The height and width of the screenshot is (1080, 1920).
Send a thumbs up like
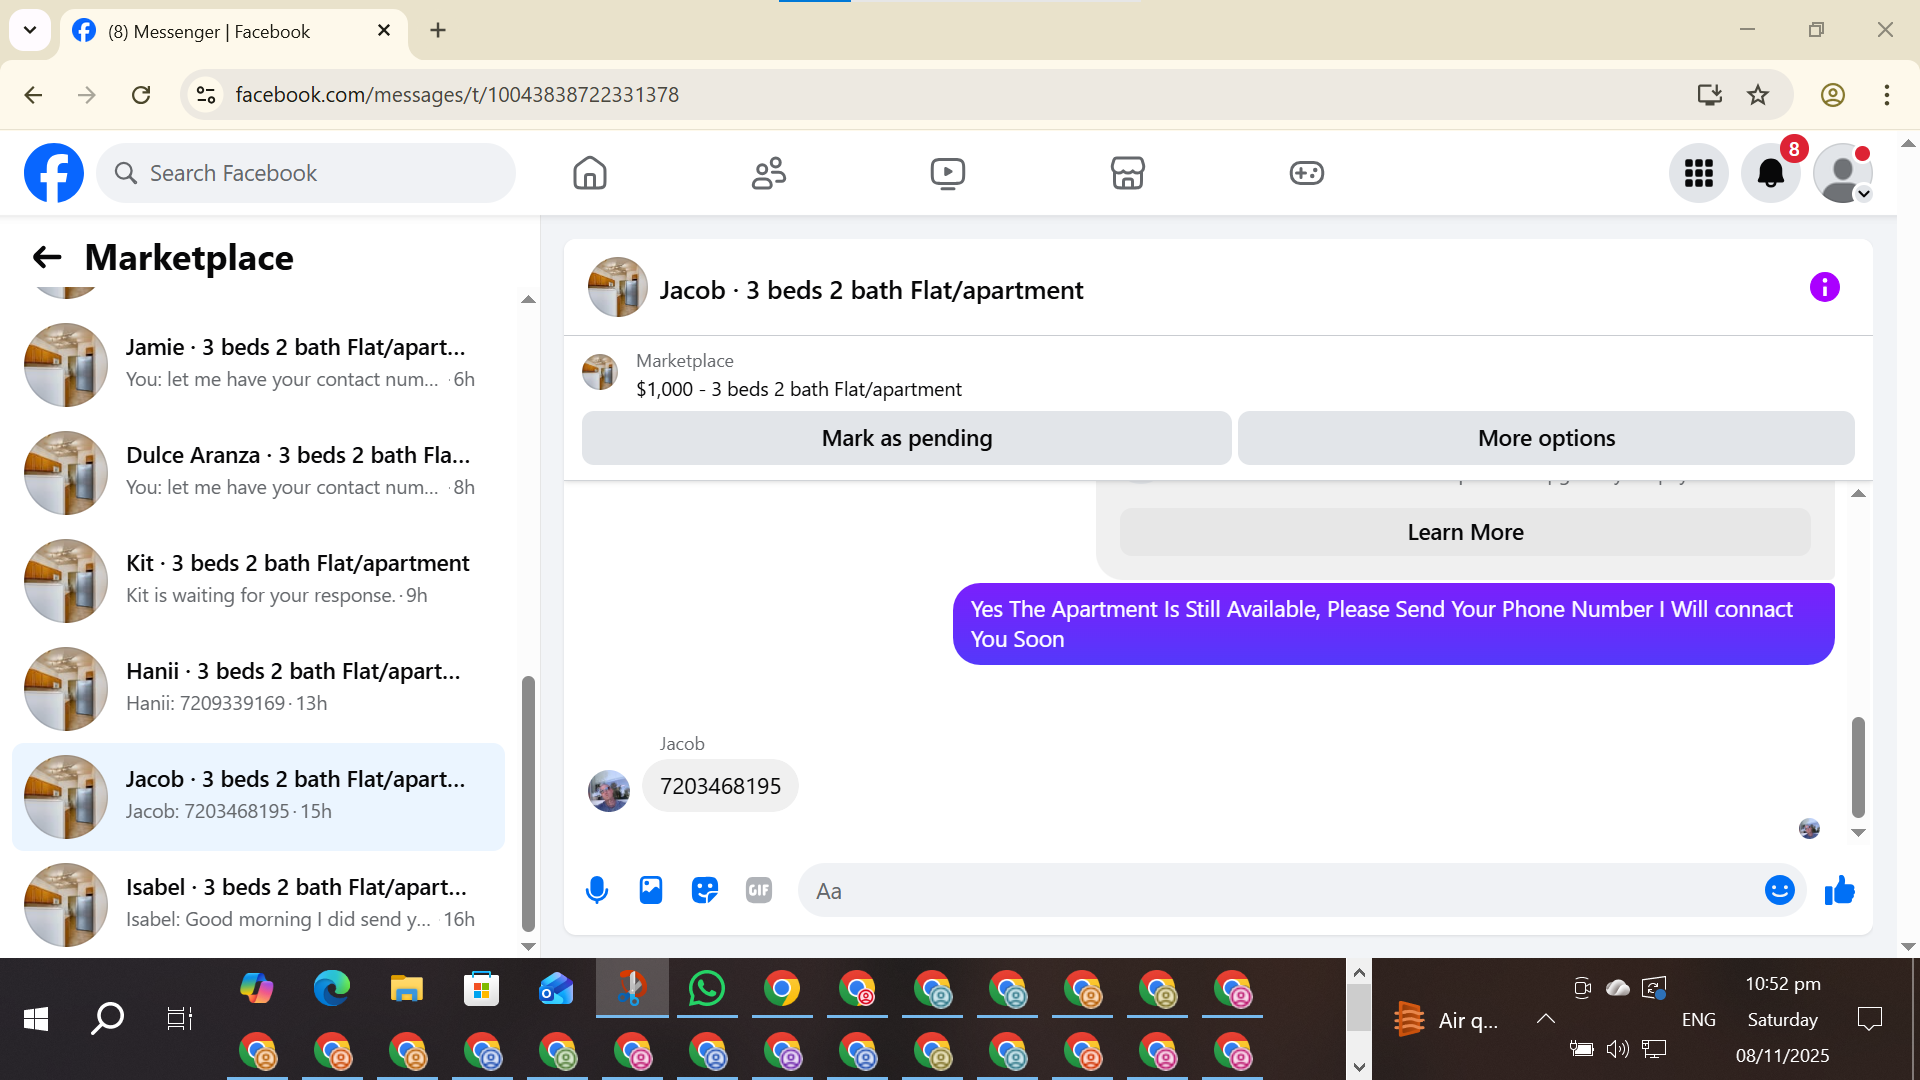coord(1839,890)
